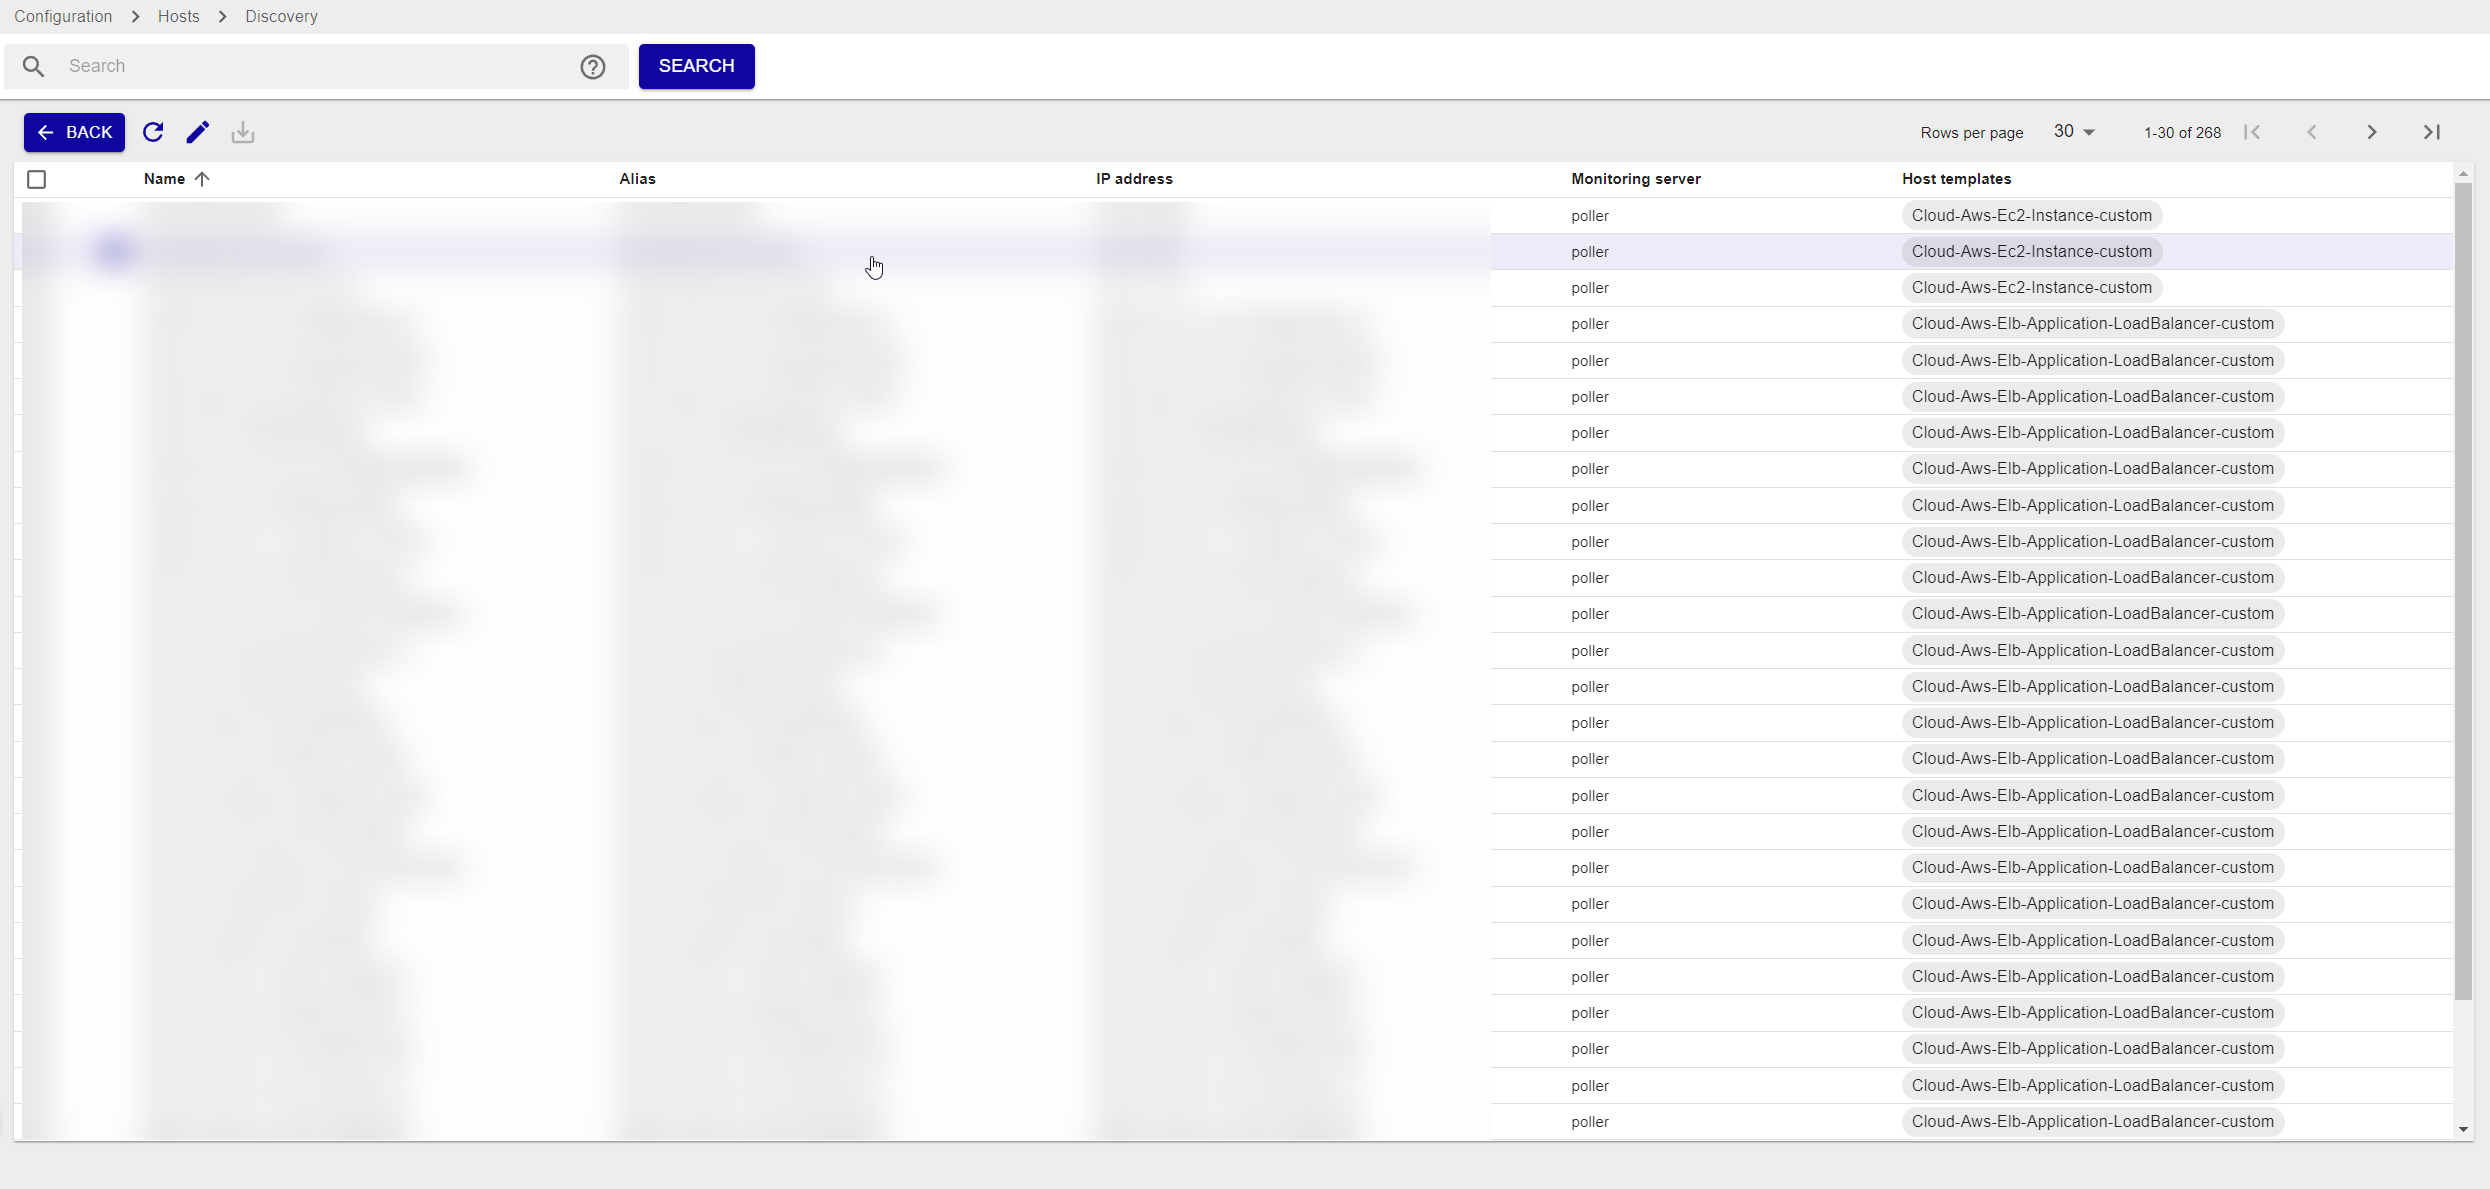Open Configuration breadcrumb item

(x=63, y=16)
